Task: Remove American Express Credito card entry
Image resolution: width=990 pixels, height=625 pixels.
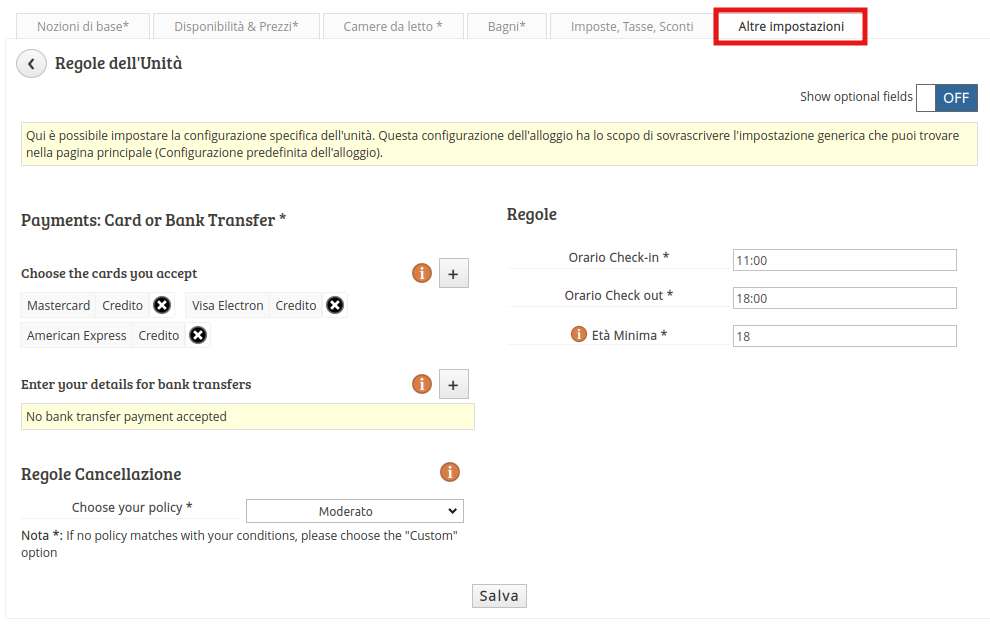Action: coord(198,335)
